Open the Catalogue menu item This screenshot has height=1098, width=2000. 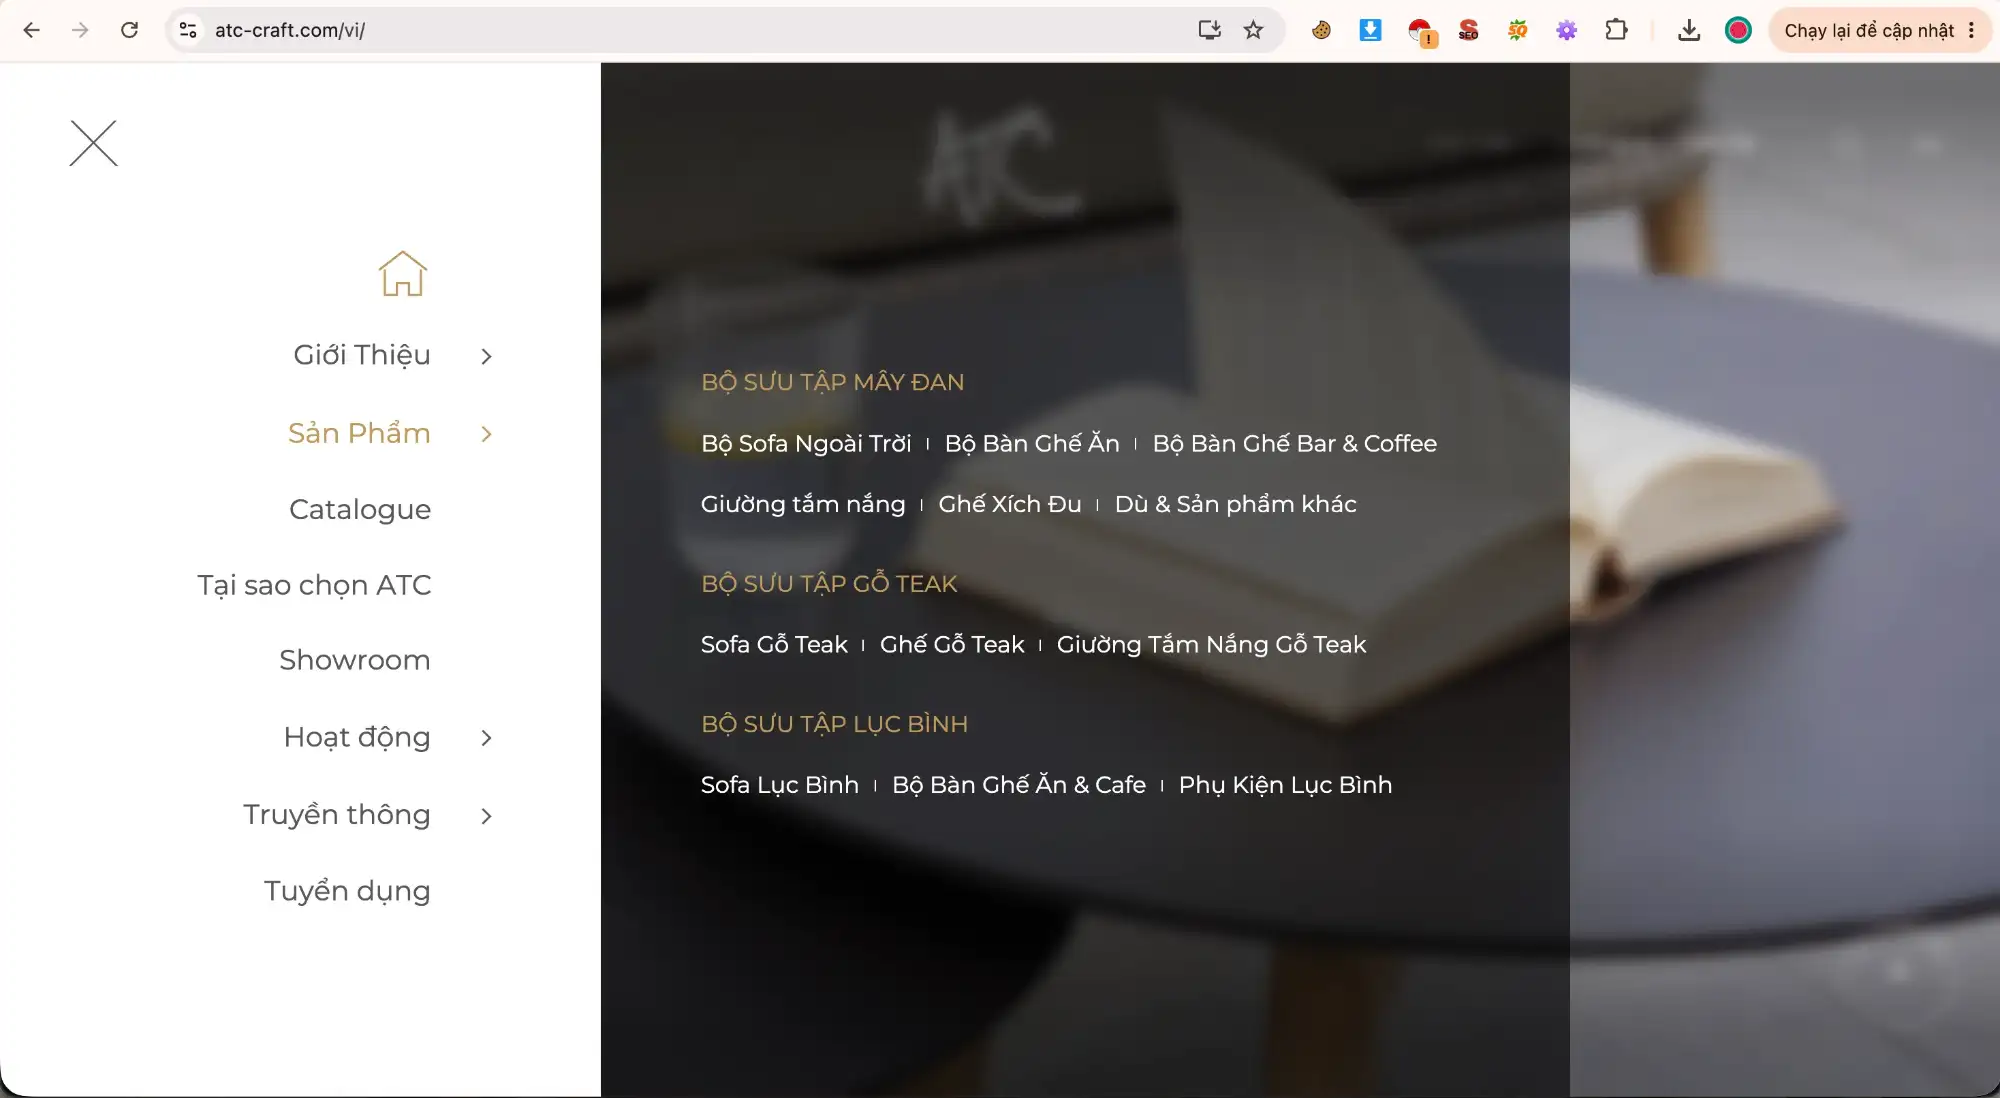(x=360, y=509)
